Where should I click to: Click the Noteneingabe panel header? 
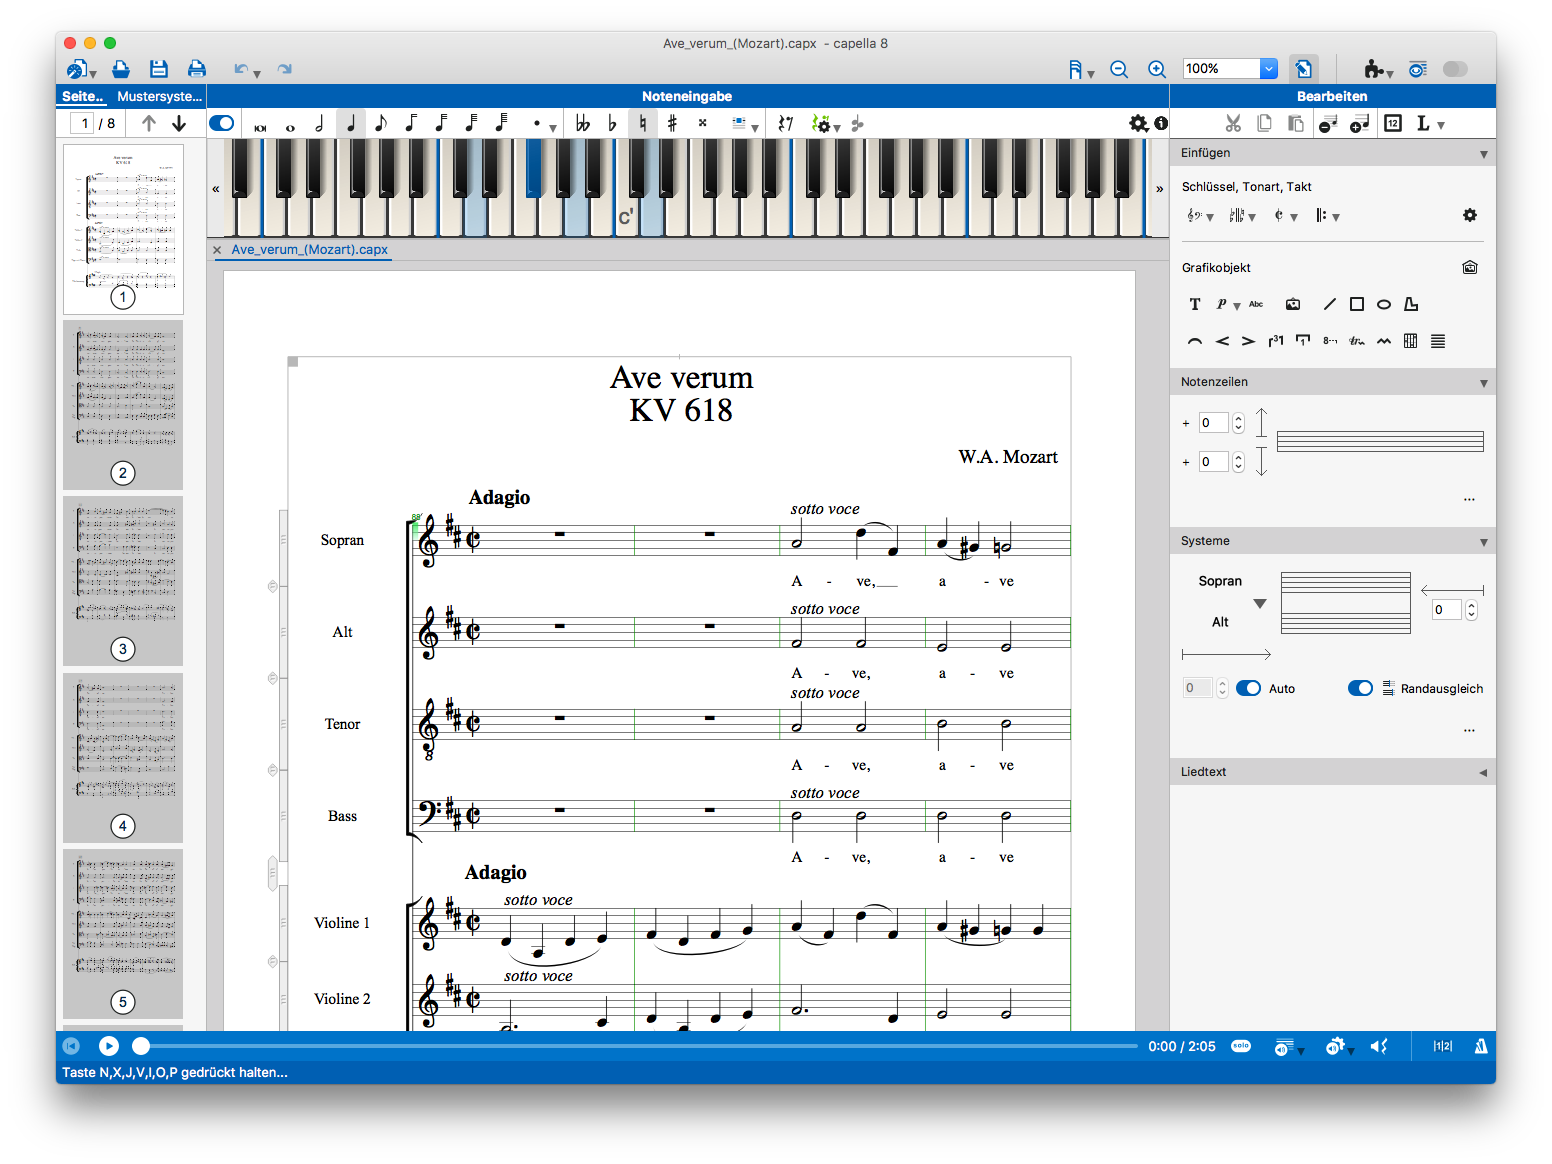tap(687, 96)
